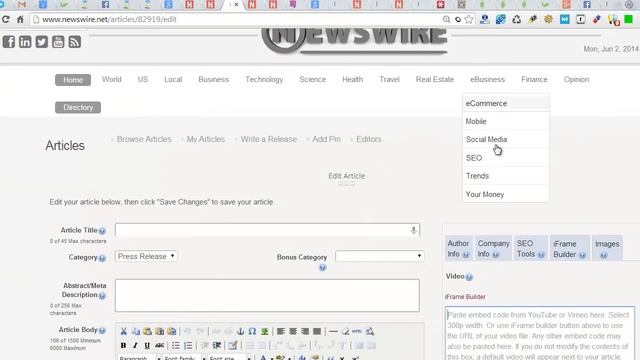Switch to the iFrame Builder tab
The width and height of the screenshot is (640, 360).
click(569, 248)
